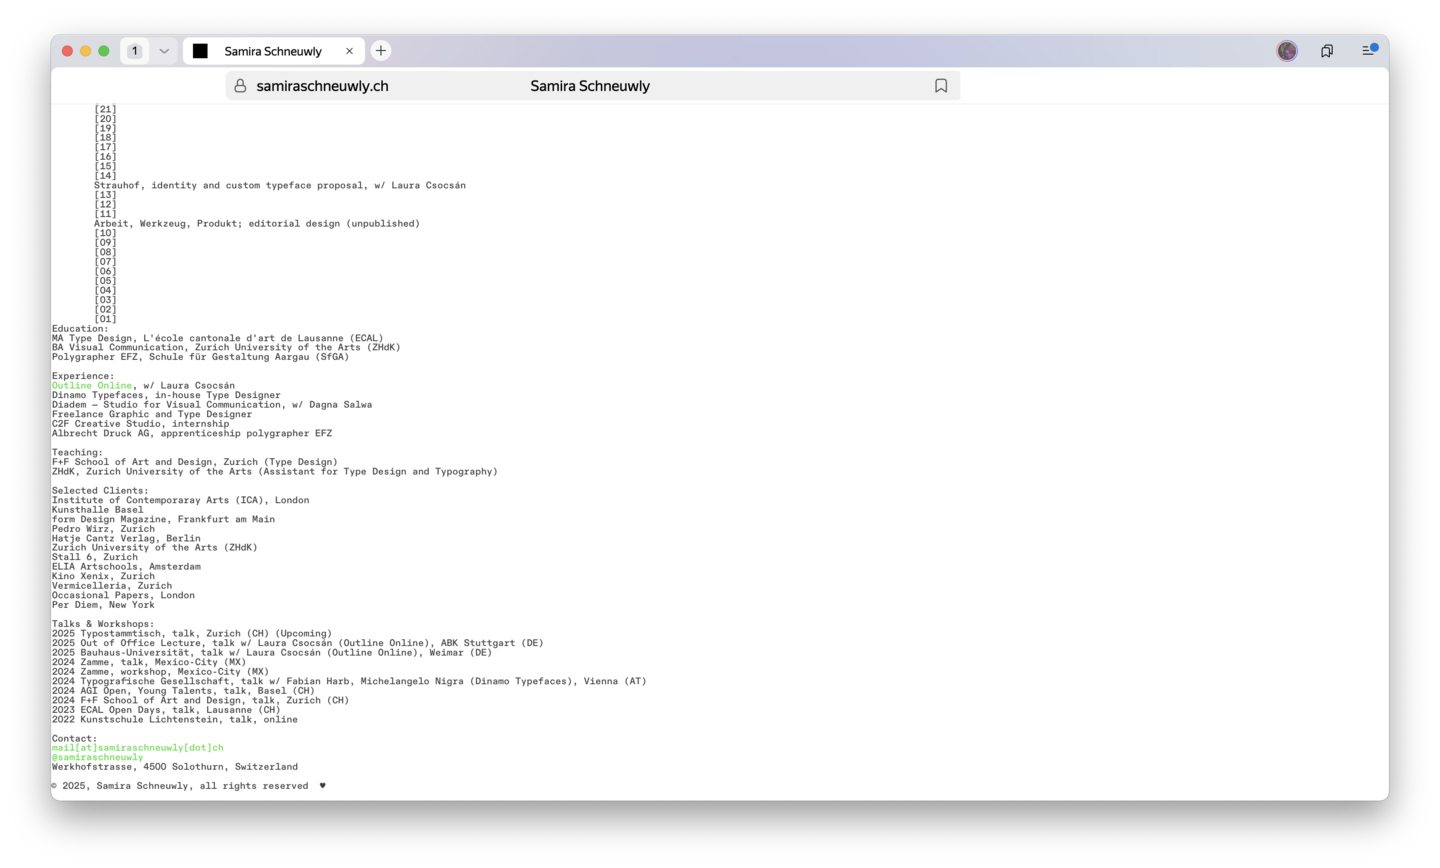Click the 2024 AGI Open, Young Talents line
1440x868 pixels.
pyautogui.click(x=183, y=691)
